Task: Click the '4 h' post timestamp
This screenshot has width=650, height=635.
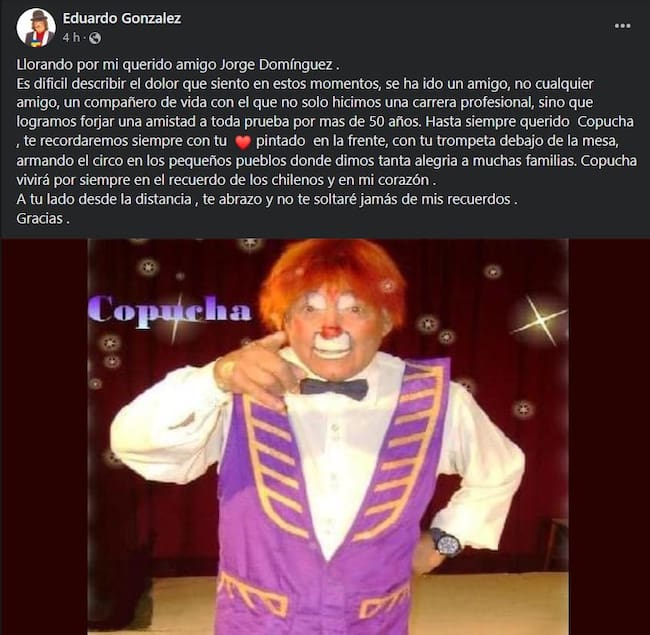Action: click(72, 37)
